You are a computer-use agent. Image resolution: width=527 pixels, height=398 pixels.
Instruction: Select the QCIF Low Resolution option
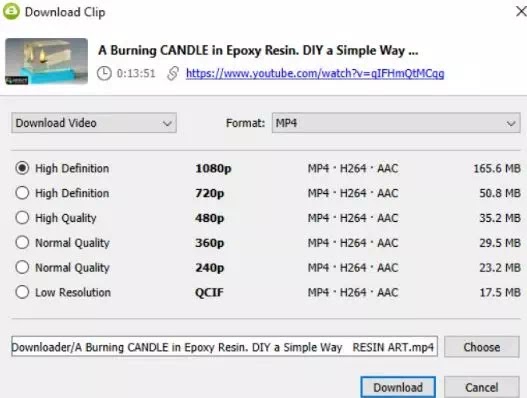[22, 292]
